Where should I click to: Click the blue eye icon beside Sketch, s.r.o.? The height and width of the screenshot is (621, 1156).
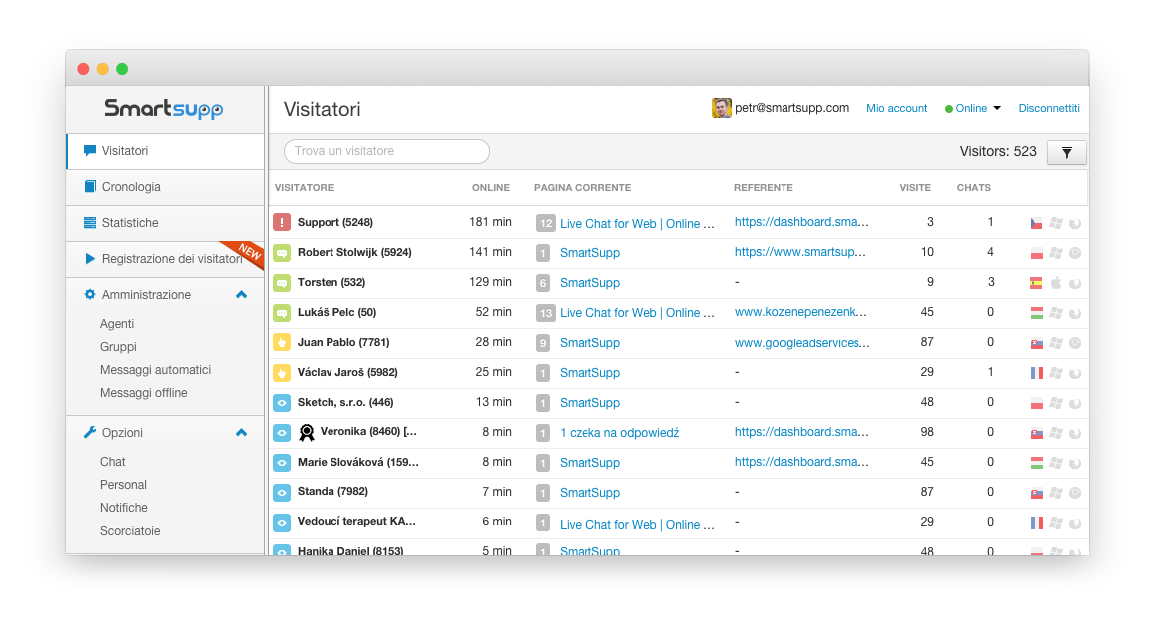click(282, 403)
